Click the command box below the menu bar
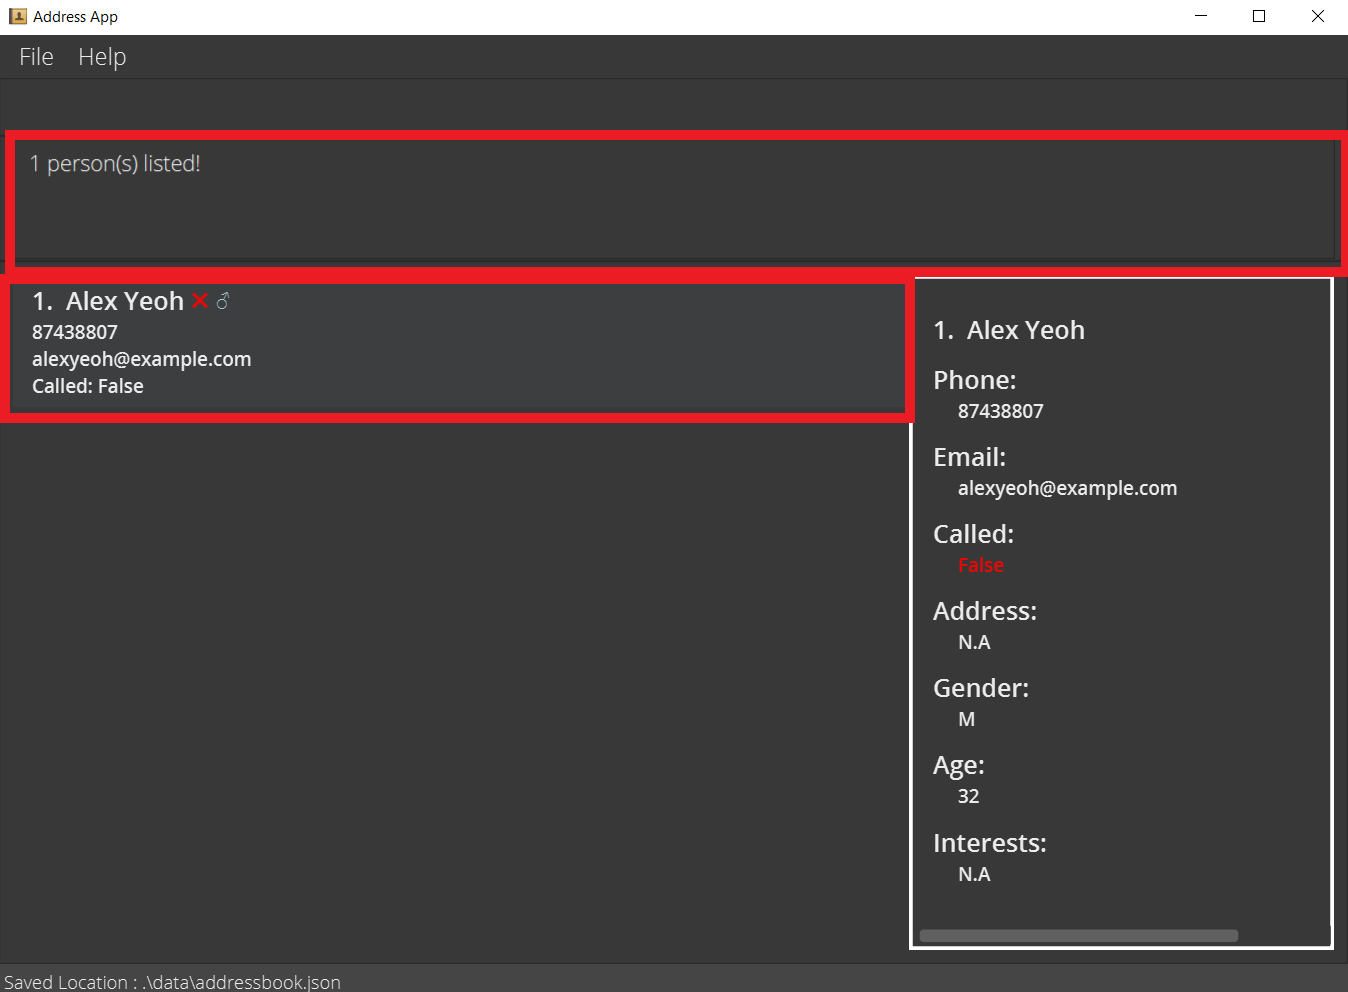 coord(674,106)
